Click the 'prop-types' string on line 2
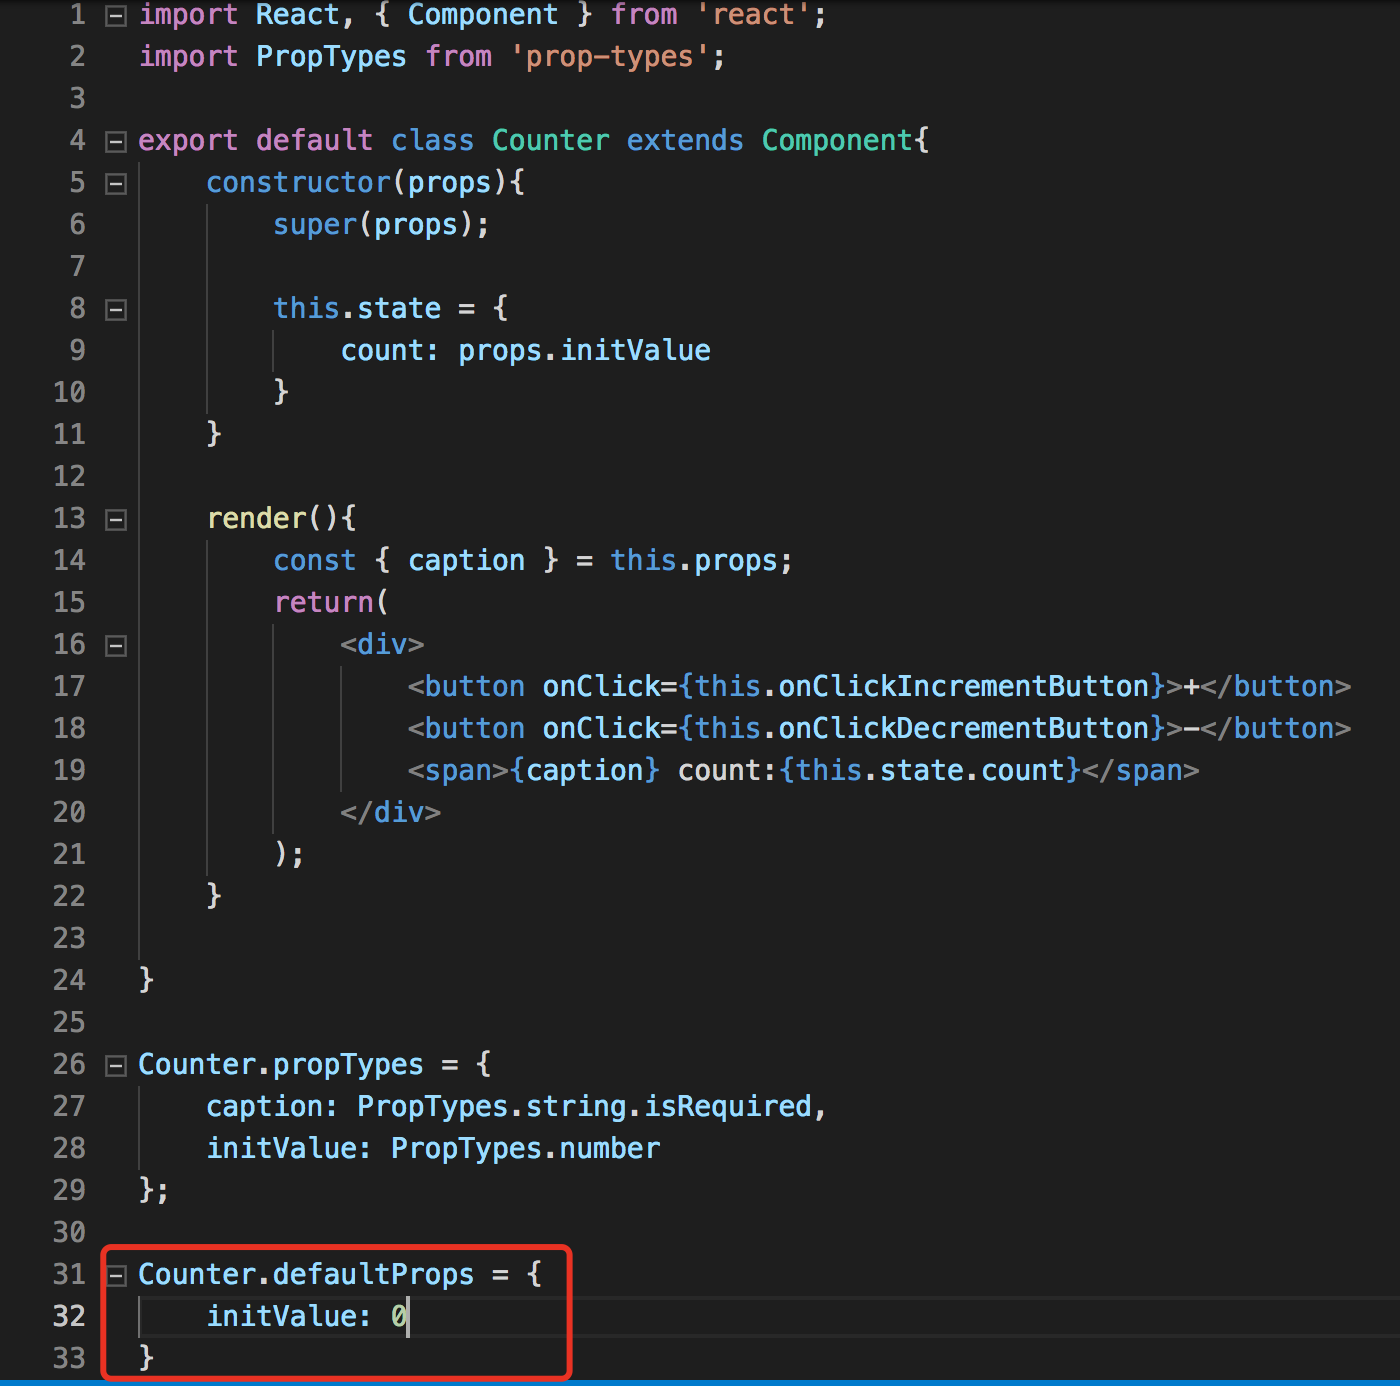The height and width of the screenshot is (1386, 1400). coord(609,56)
